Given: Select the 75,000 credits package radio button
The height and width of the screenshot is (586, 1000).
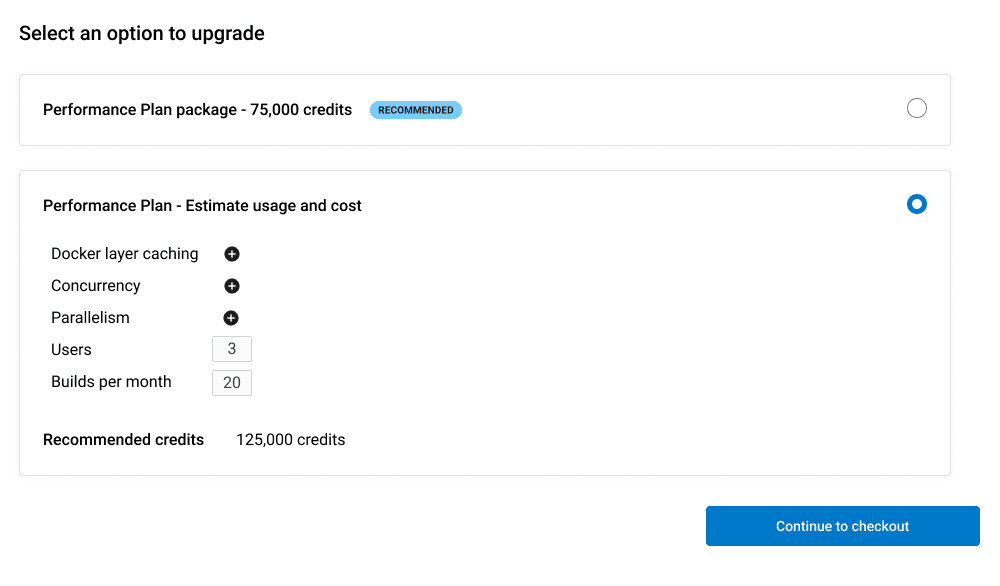Looking at the screenshot, I should [x=916, y=109].
